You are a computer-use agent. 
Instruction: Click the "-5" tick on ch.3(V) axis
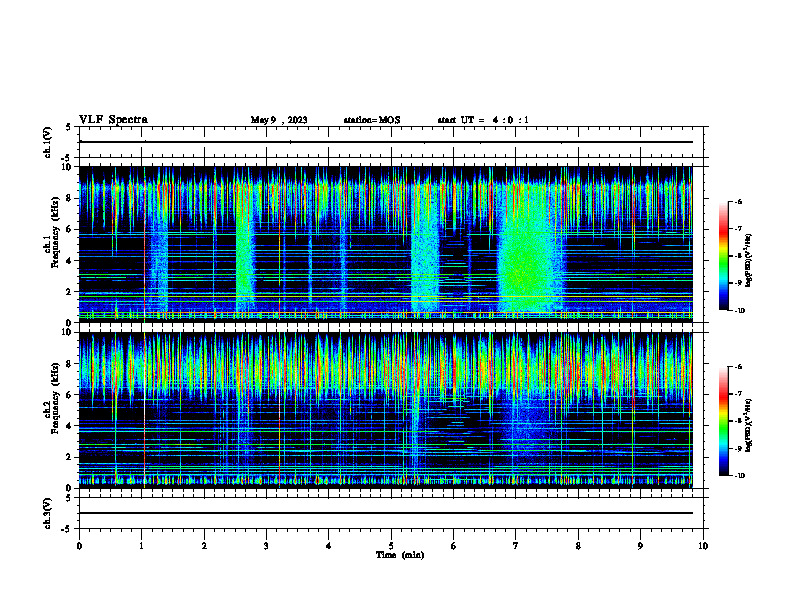68,529
